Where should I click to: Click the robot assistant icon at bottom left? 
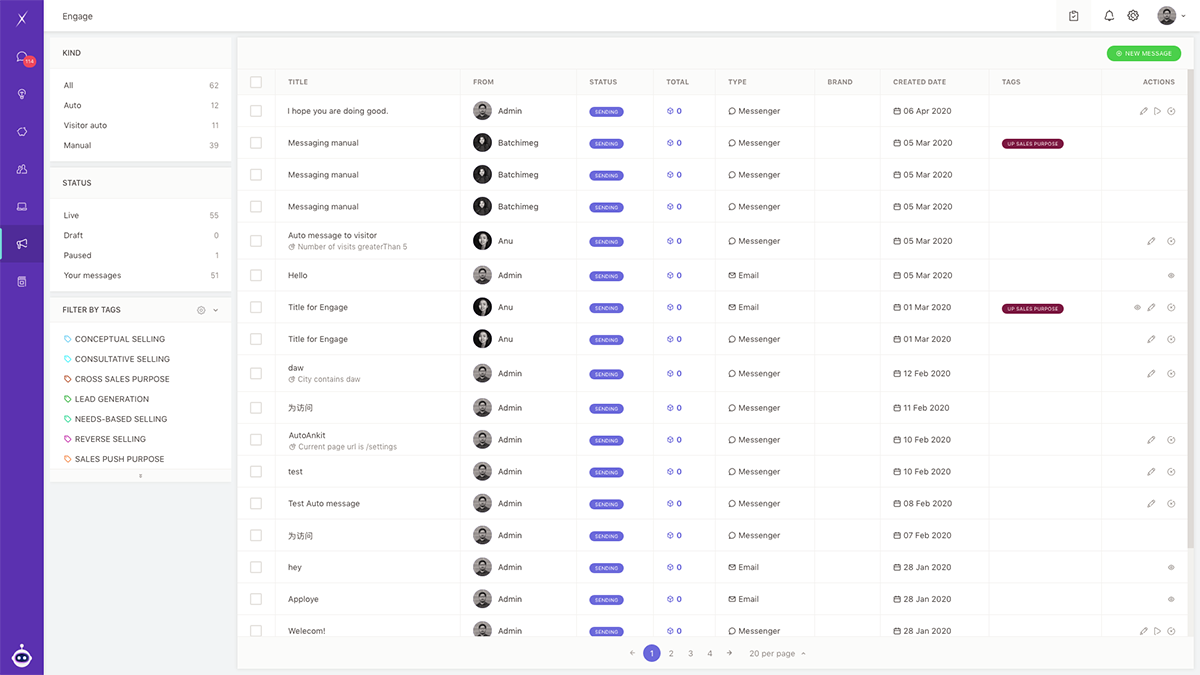[x=22, y=656]
